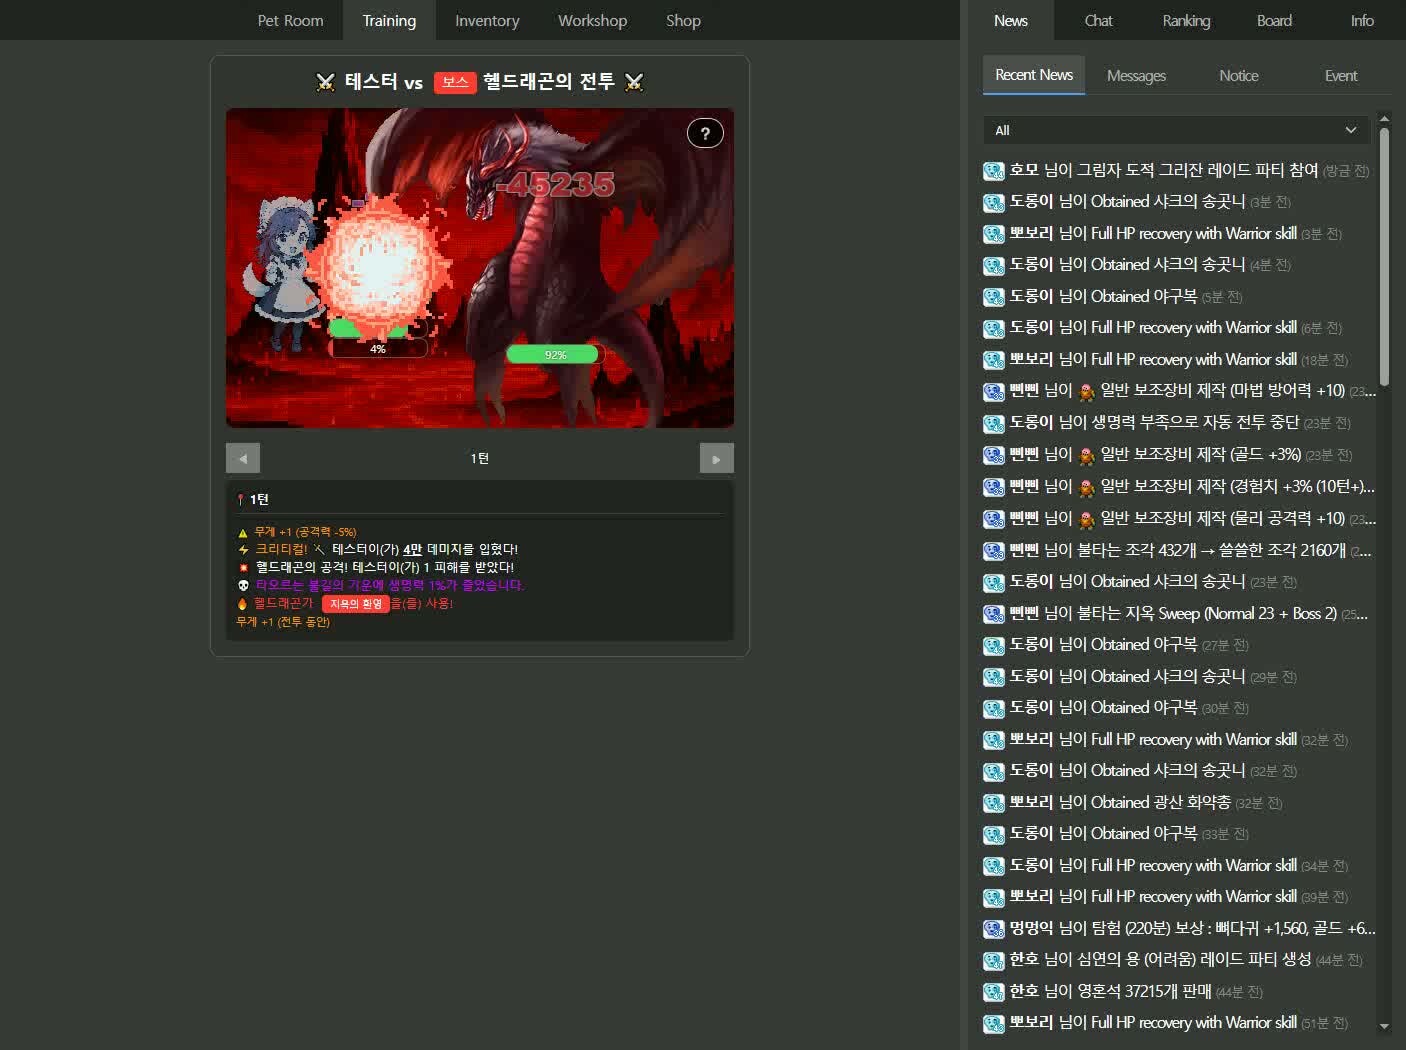Click the player's 4% health bar
Viewport: 1406px width, 1050px height.
click(x=378, y=348)
